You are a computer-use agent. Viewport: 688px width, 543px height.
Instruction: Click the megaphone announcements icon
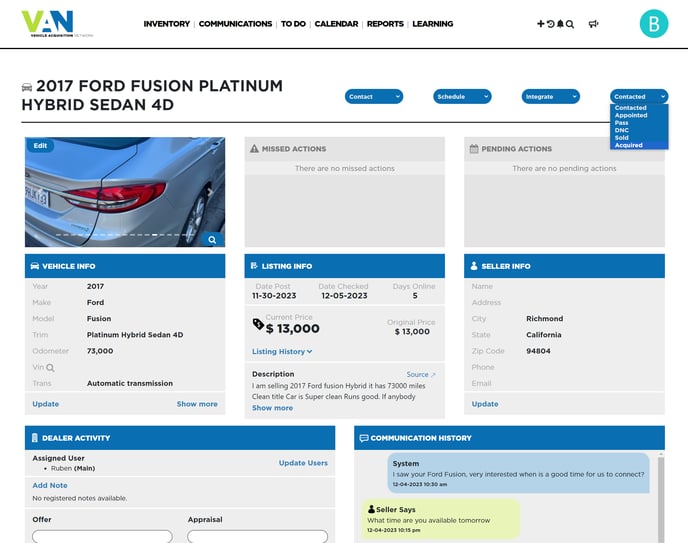click(x=593, y=24)
